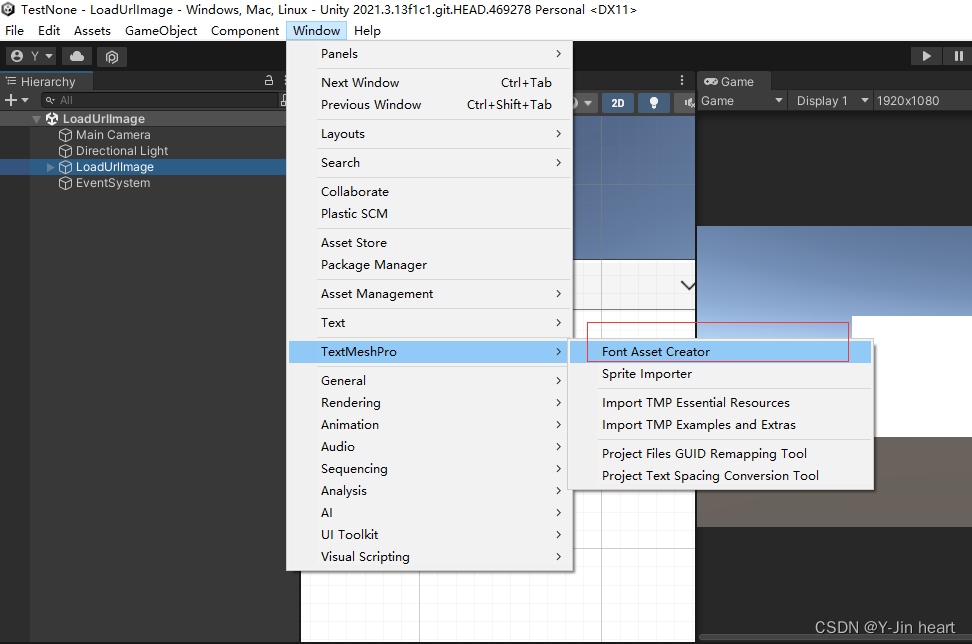Open Asset Store from the menu
Image resolution: width=972 pixels, height=644 pixels.
(x=429, y=243)
